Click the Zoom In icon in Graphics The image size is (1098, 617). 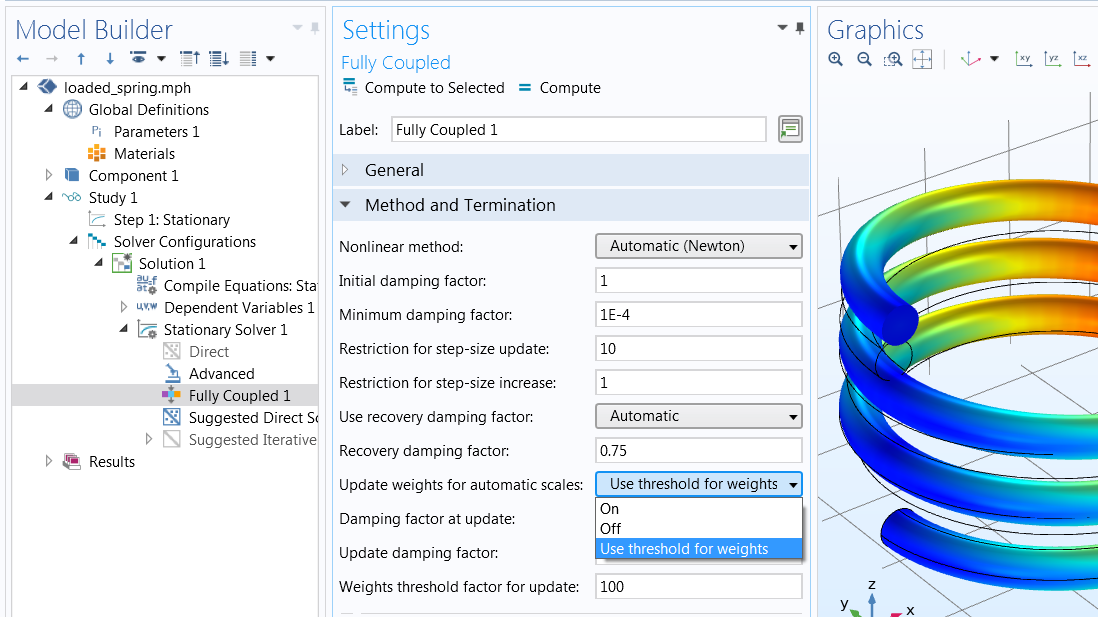click(x=836, y=60)
